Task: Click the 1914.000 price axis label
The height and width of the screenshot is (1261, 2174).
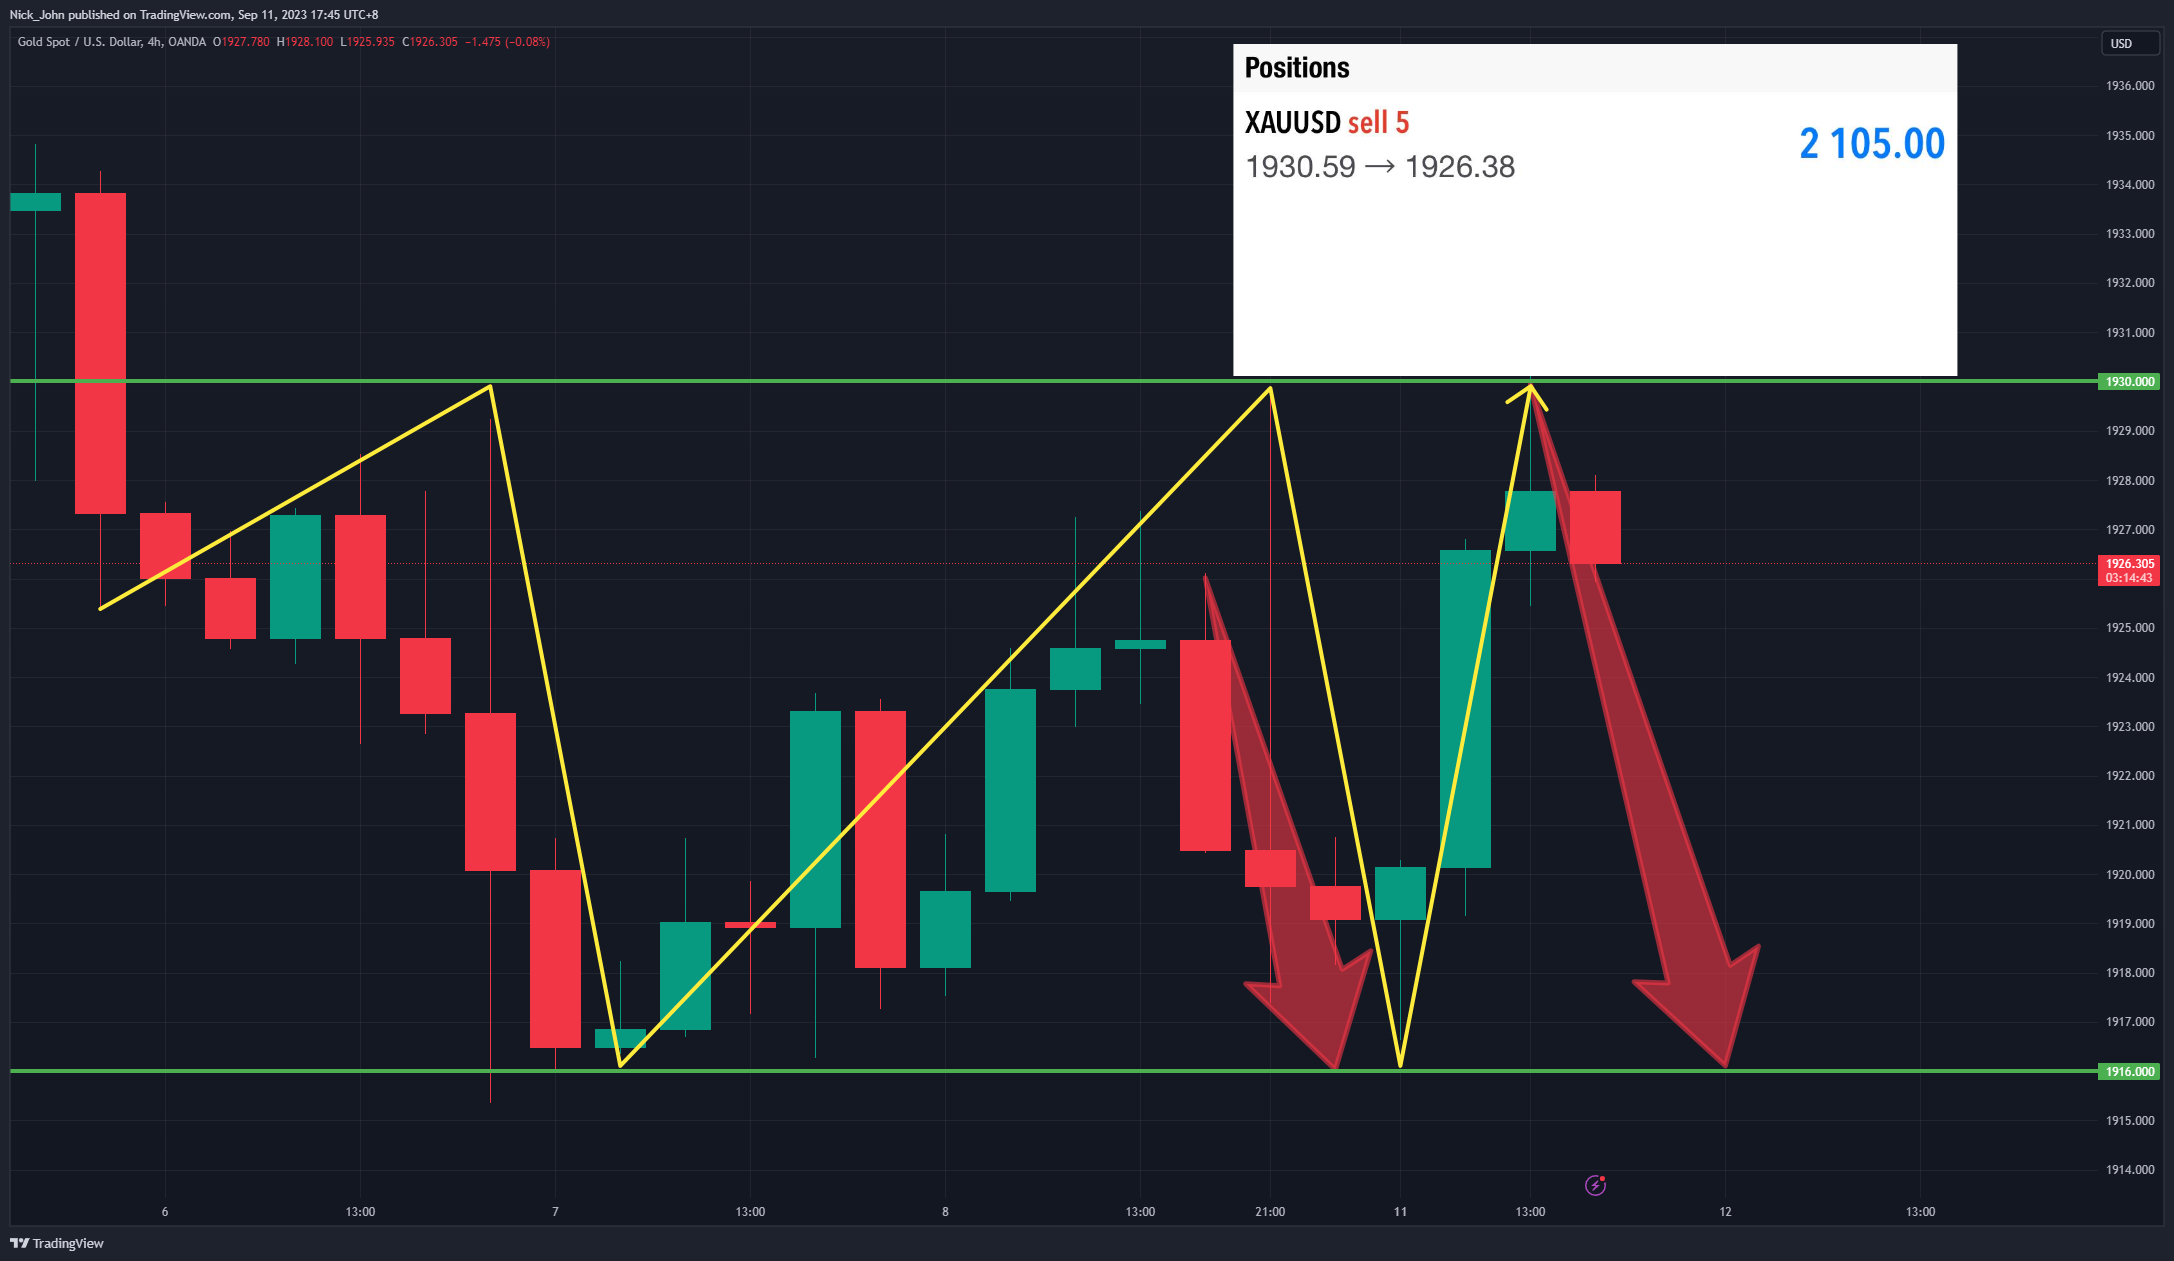Action: (x=2130, y=1170)
